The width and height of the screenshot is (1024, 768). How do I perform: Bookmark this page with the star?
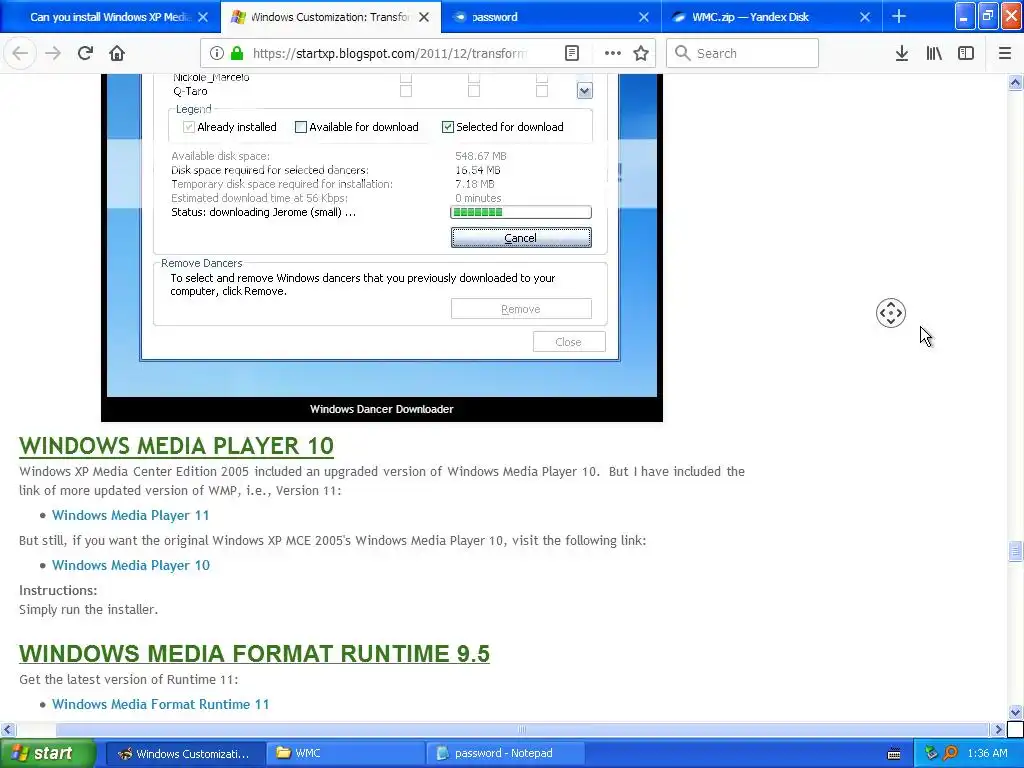coord(641,53)
